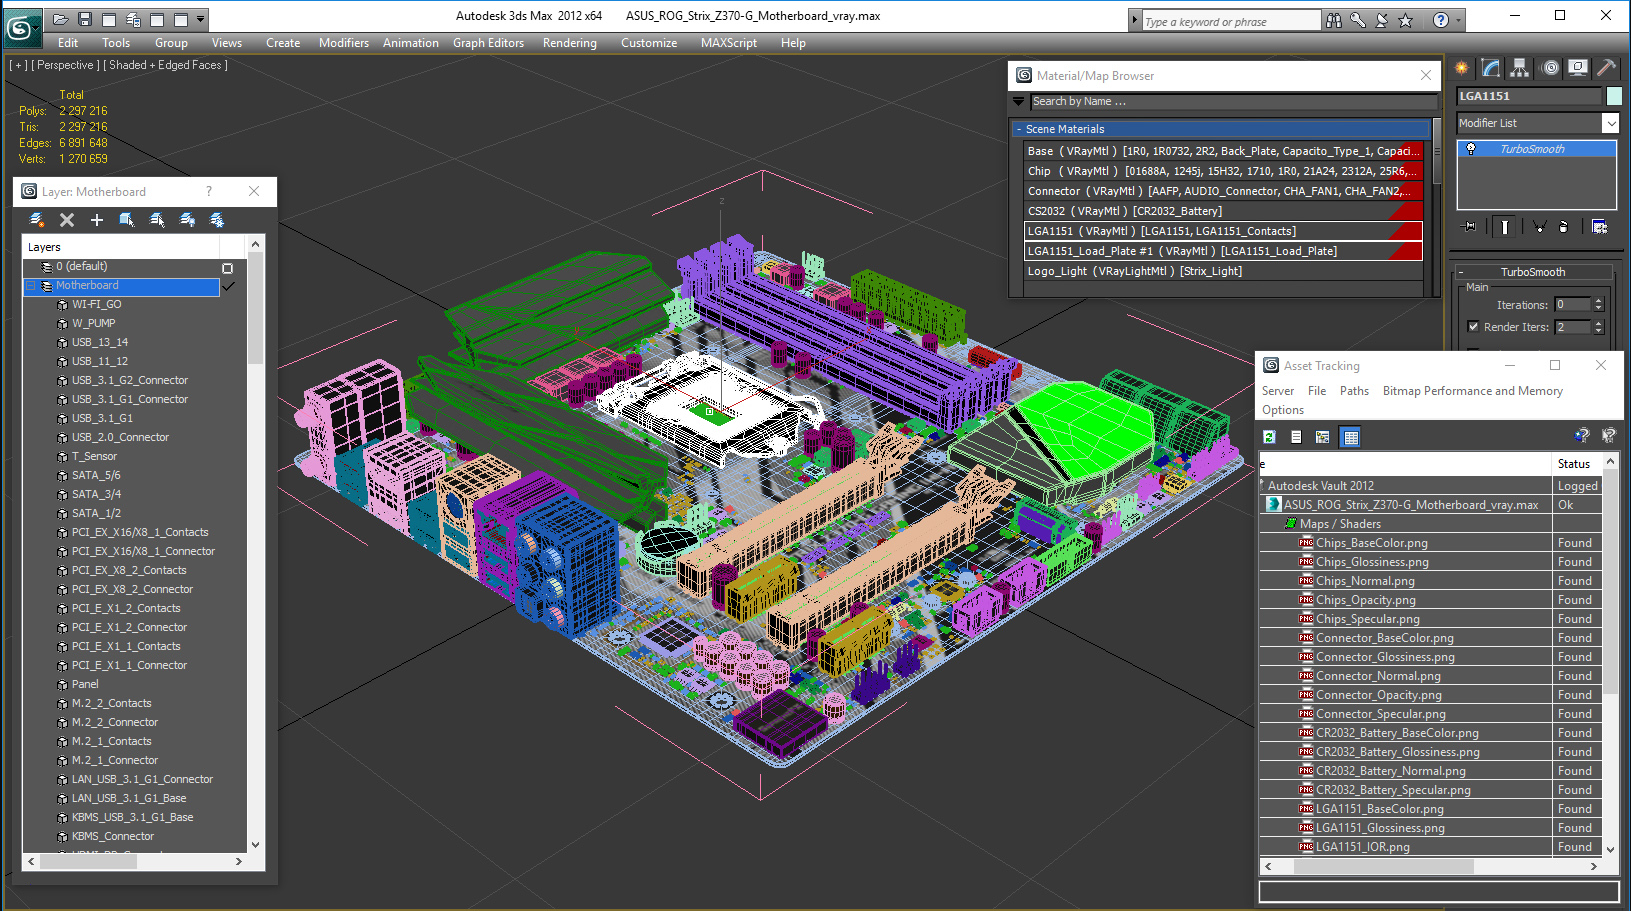
Task: Click the LGA1151 object color swatch
Action: (1614, 96)
